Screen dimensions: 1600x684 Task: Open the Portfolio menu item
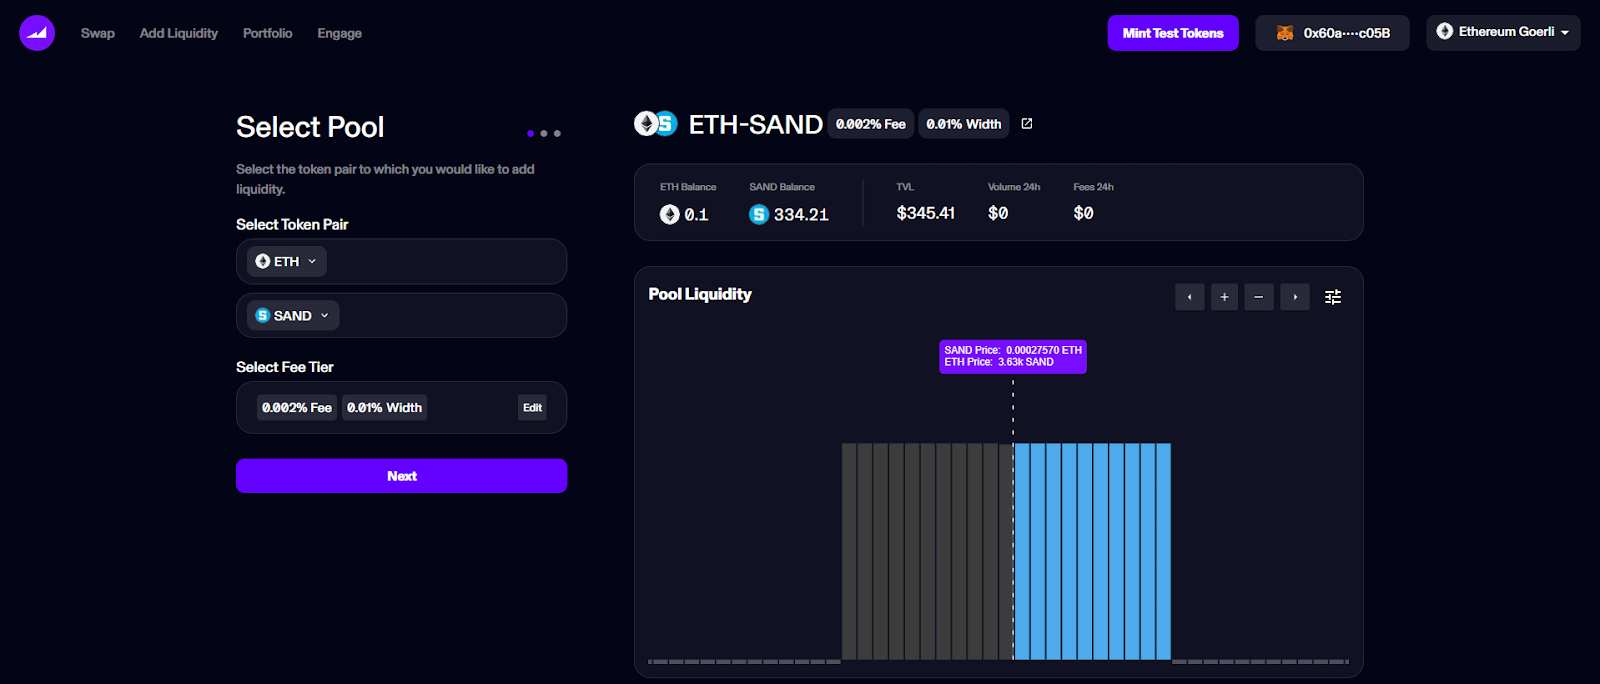(x=267, y=33)
